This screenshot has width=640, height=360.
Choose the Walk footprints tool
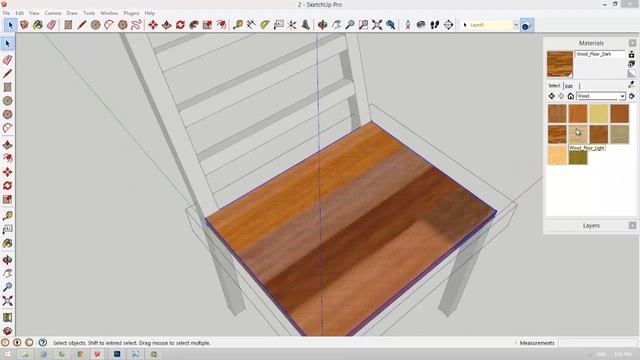coord(435,25)
